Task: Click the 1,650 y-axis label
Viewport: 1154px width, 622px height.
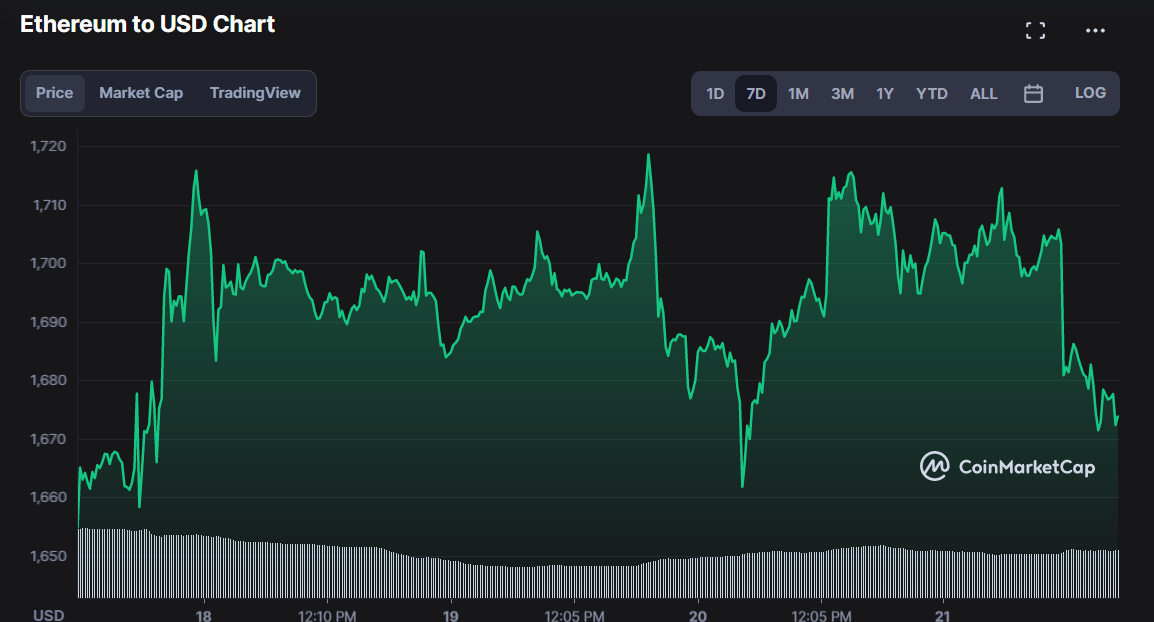Action: pyautogui.click(x=49, y=556)
